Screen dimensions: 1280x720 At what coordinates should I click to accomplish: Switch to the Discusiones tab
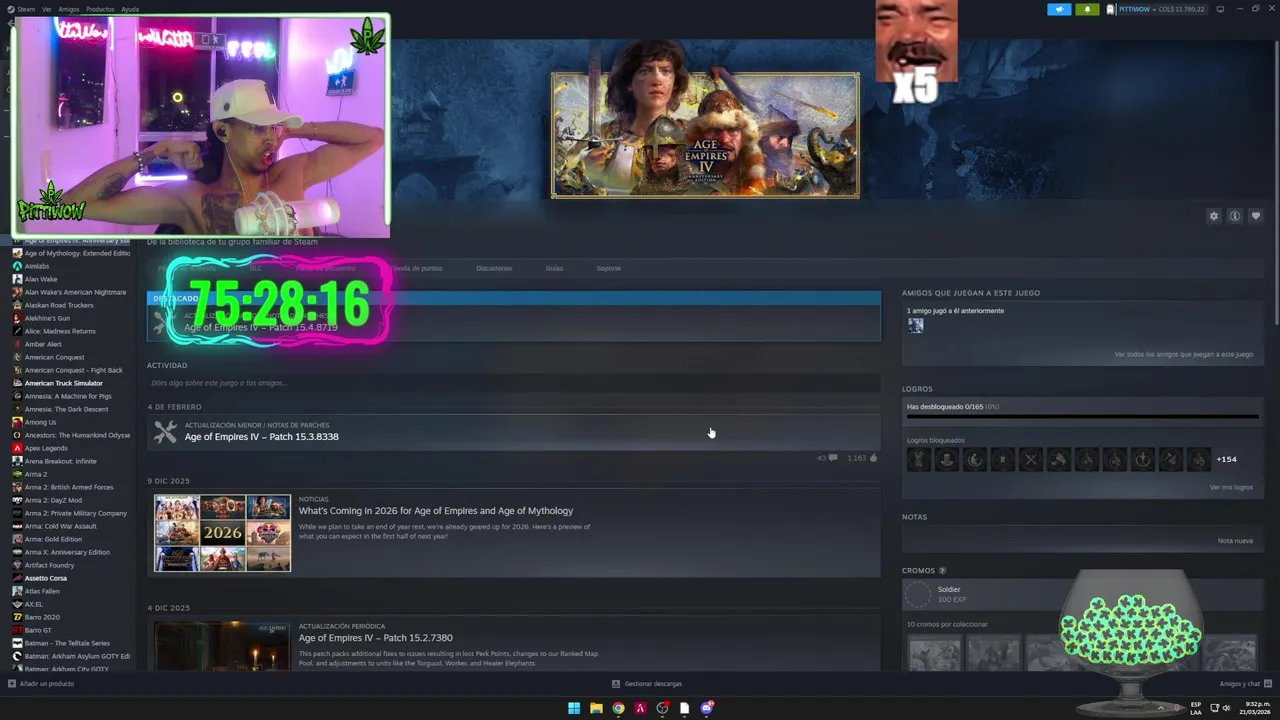click(494, 268)
